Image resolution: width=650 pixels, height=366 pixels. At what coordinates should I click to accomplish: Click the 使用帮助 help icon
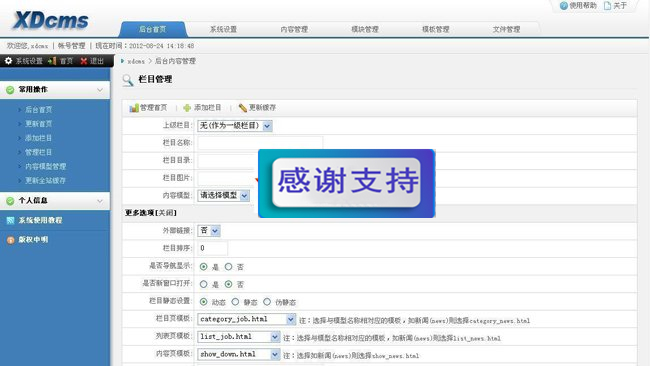(x=563, y=6)
